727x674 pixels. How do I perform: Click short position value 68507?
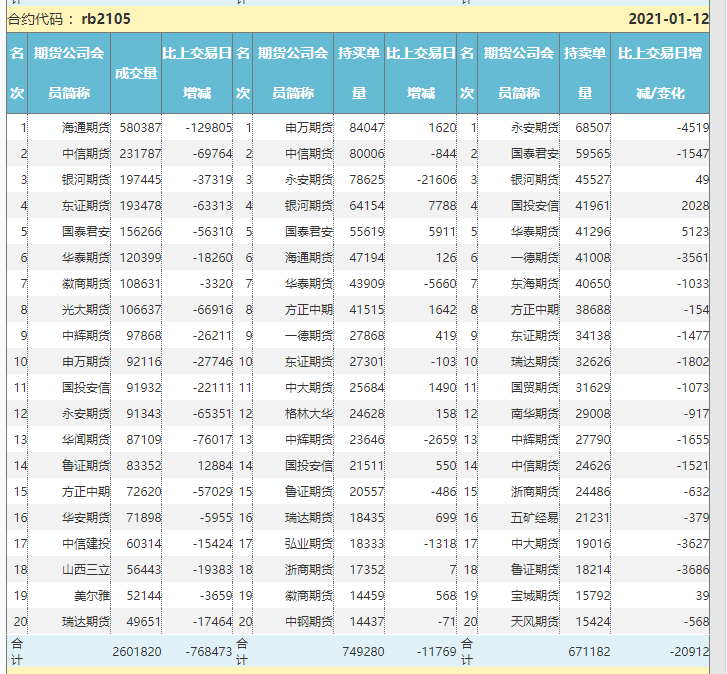click(593, 127)
